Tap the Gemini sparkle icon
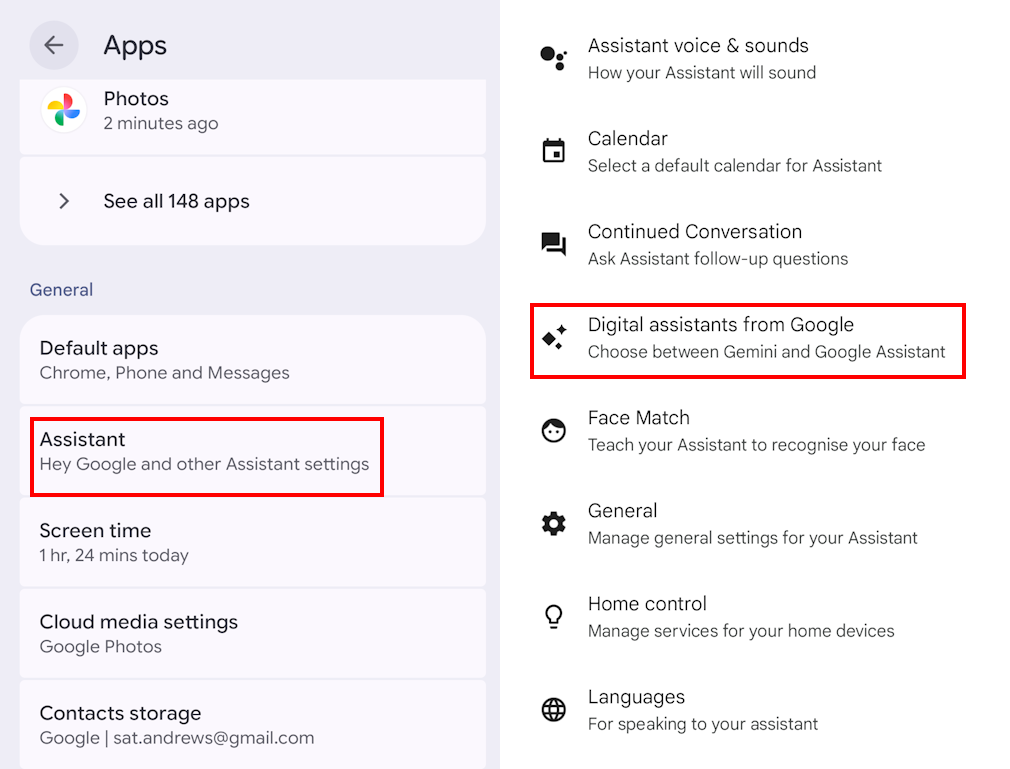Screen dimensions: 1010x769 click(554, 338)
